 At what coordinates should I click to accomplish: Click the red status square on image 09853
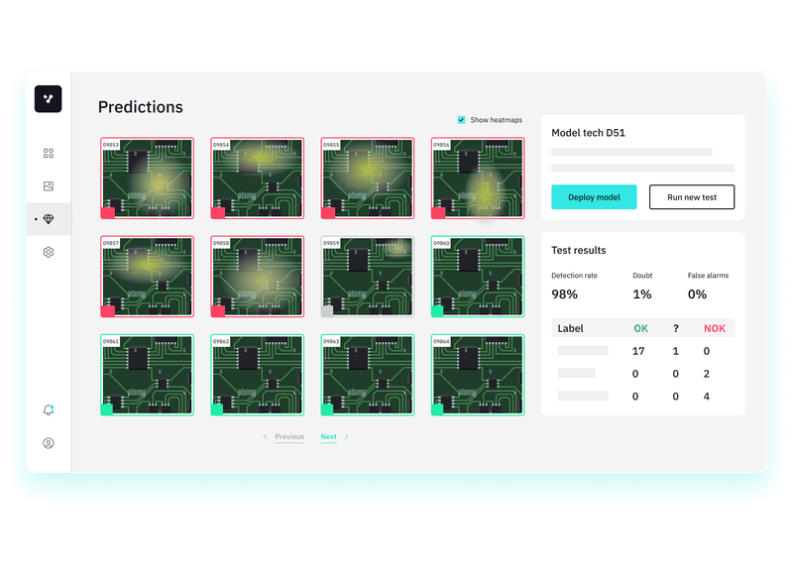tap(108, 212)
